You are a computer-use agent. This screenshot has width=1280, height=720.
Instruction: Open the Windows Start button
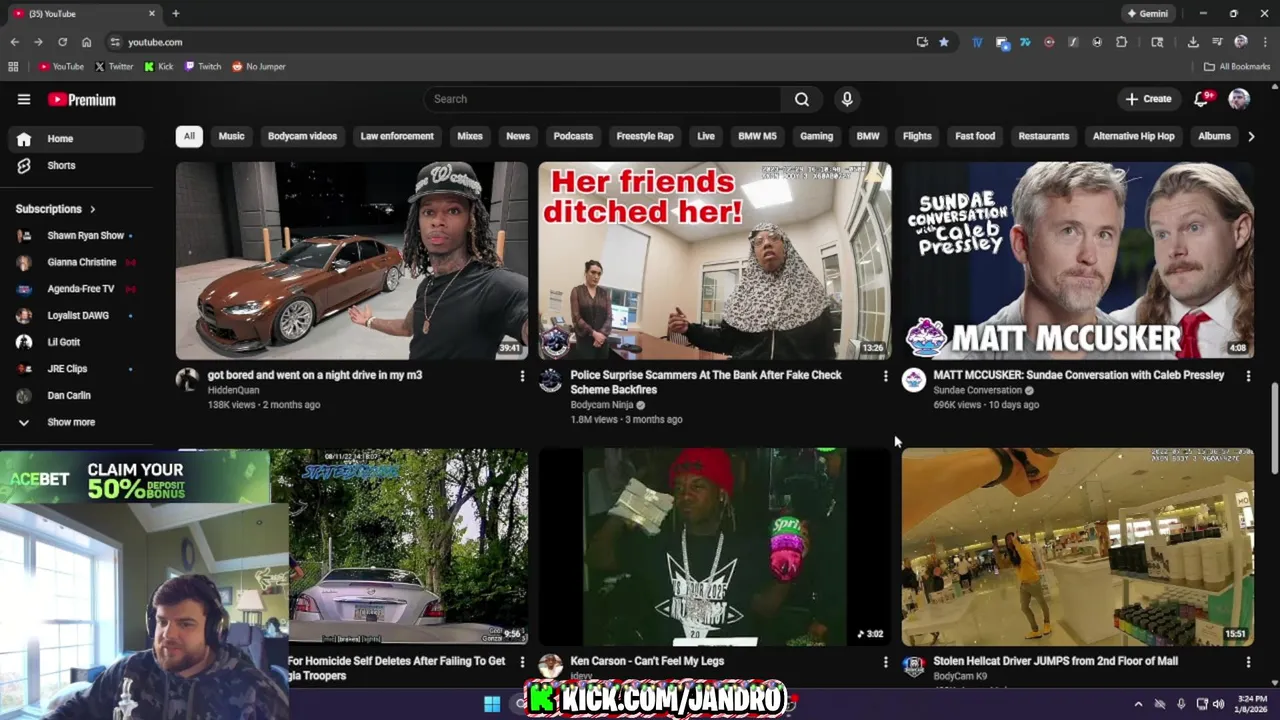[x=492, y=704]
